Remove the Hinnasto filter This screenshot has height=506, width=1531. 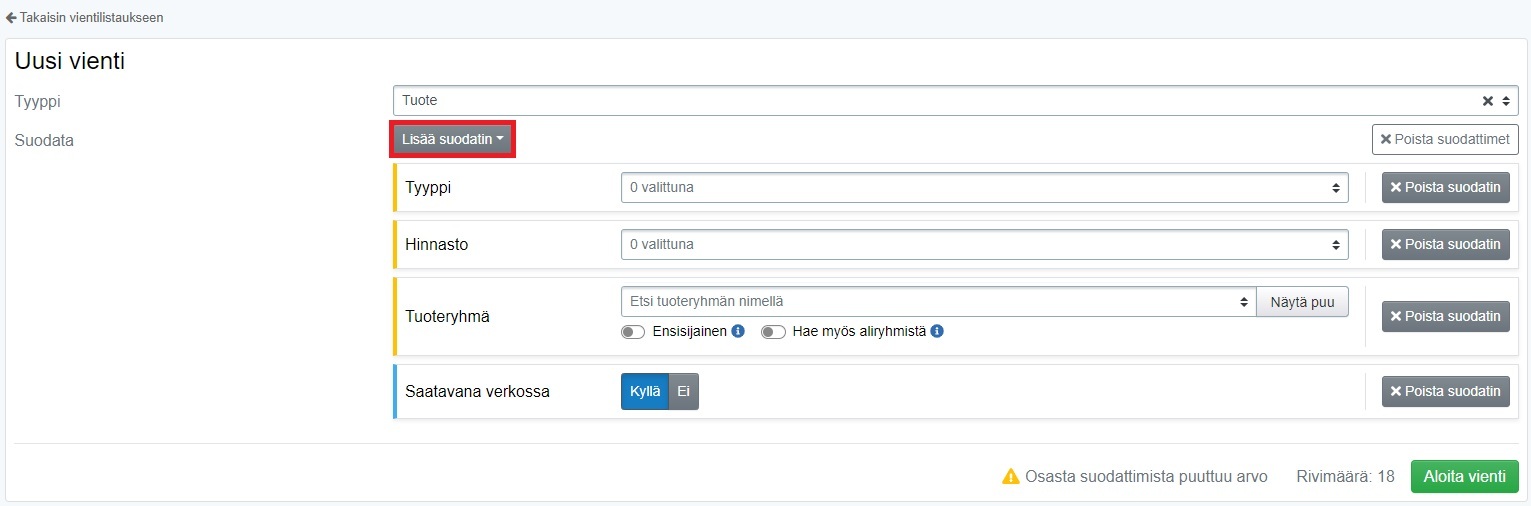click(1445, 244)
